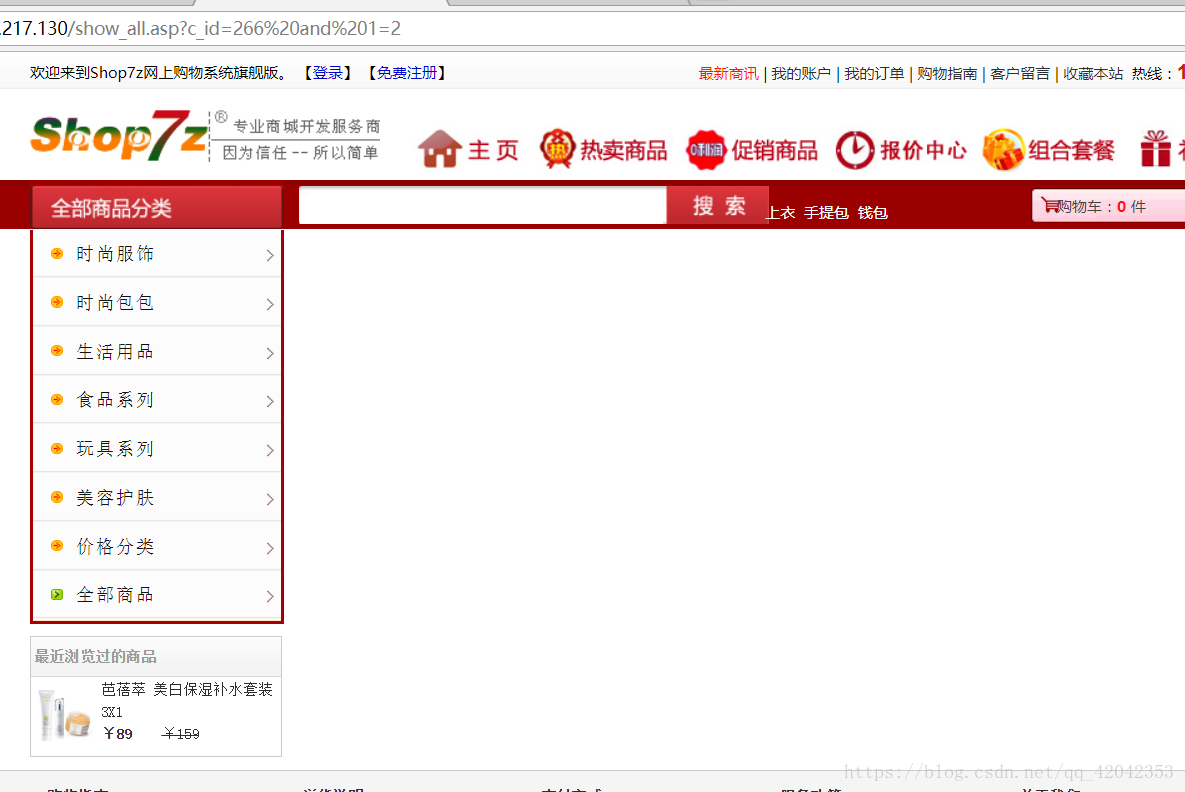Image resolution: width=1185 pixels, height=792 pixels.
Task: Expand the 全部商品 category chevron
Action: (270, 596)
